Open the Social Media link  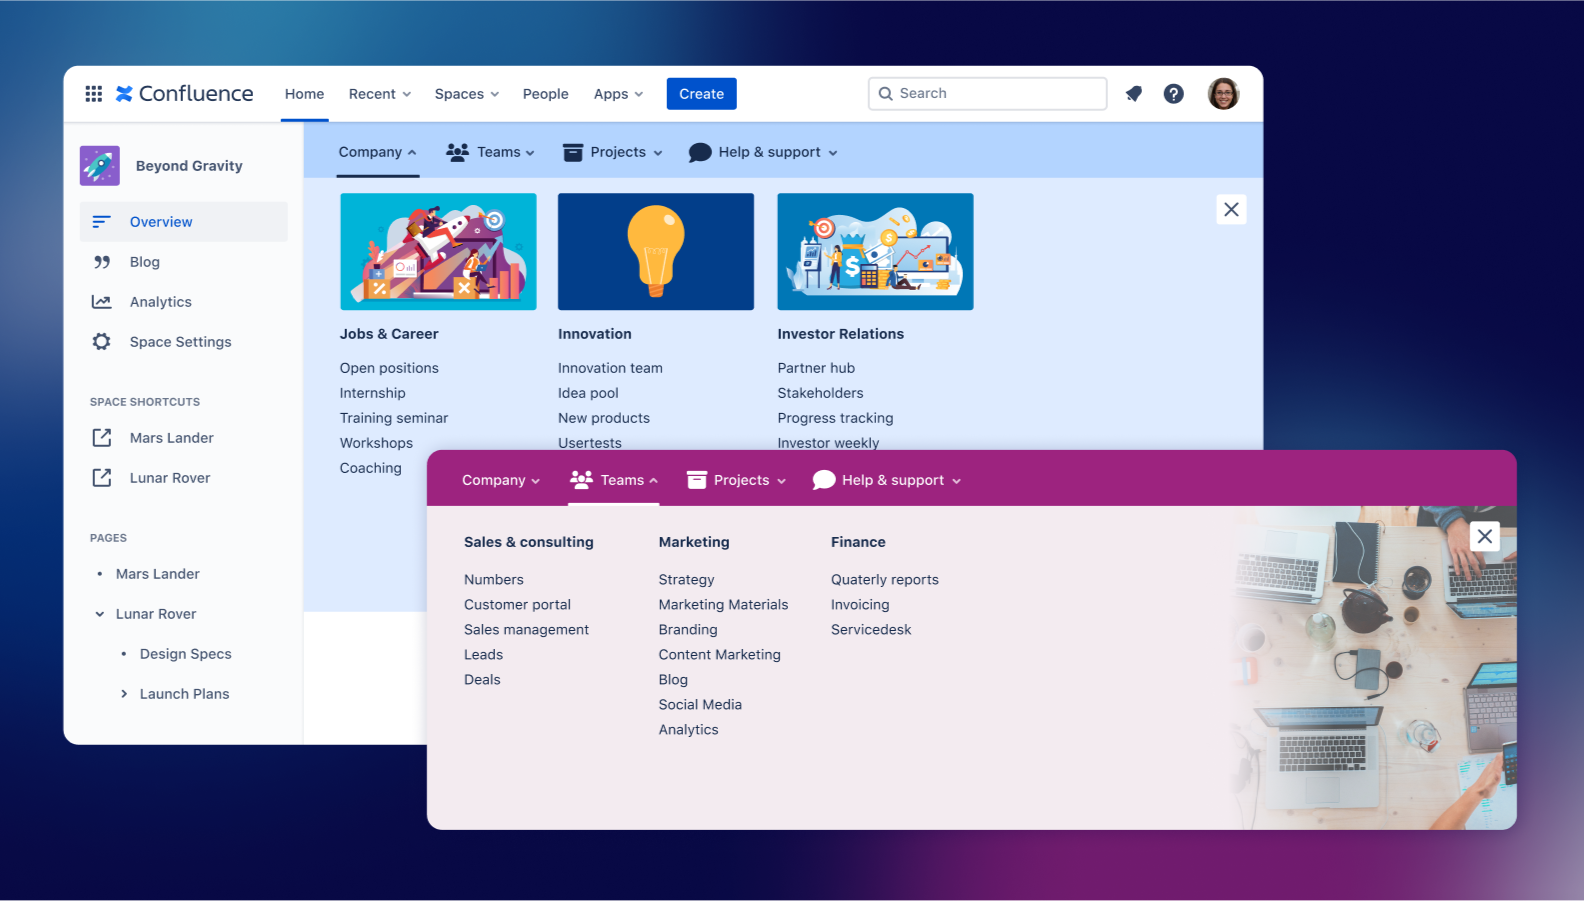pos(700,705)
